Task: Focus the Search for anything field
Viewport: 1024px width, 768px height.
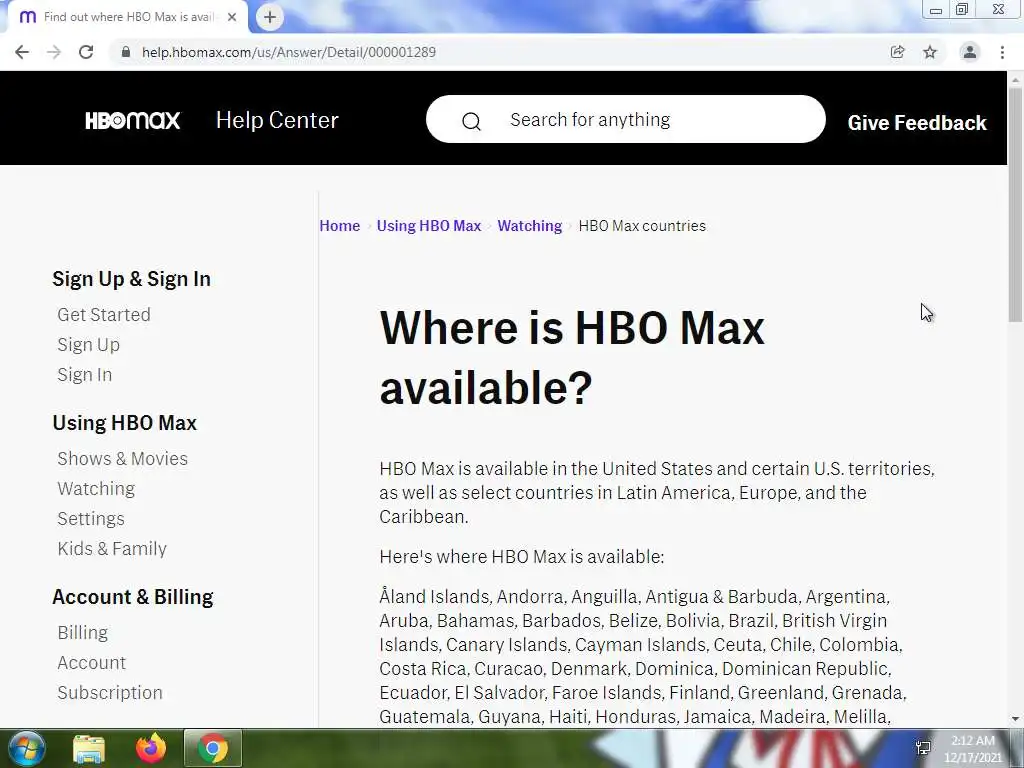Action: tap(626, 120)
